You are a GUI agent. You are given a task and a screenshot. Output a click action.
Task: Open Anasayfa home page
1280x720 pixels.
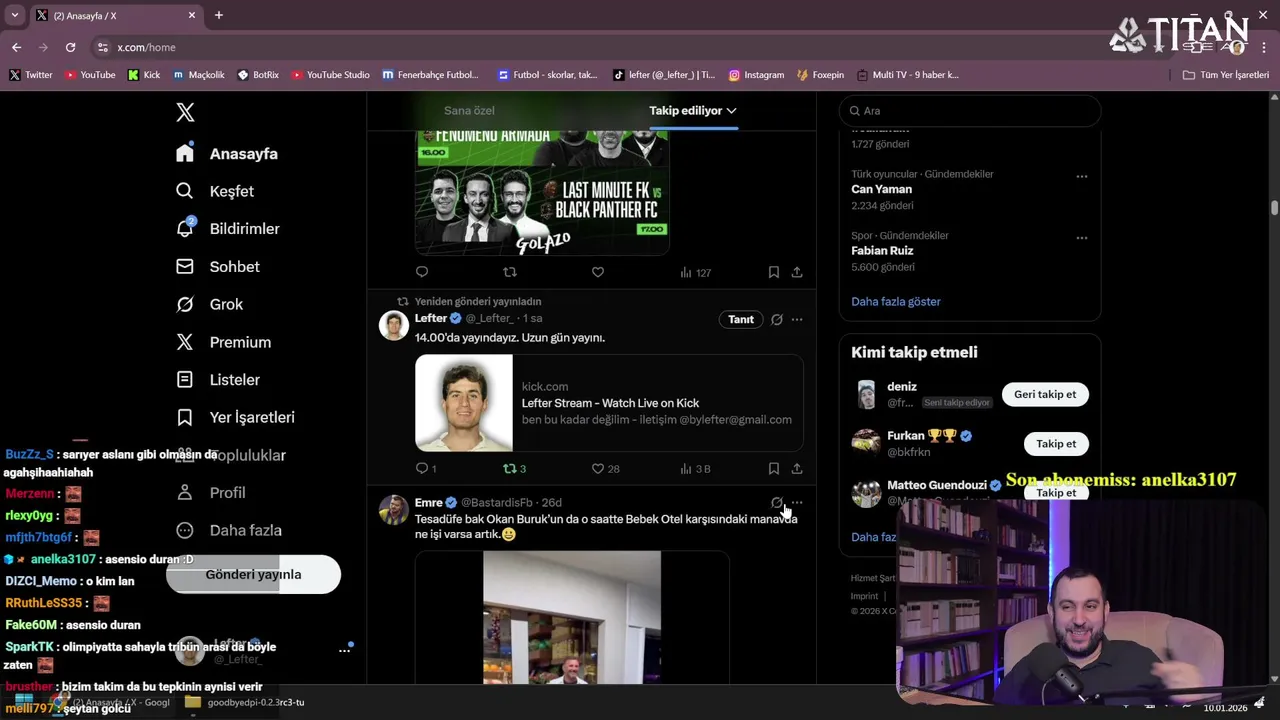pos(227,153)
